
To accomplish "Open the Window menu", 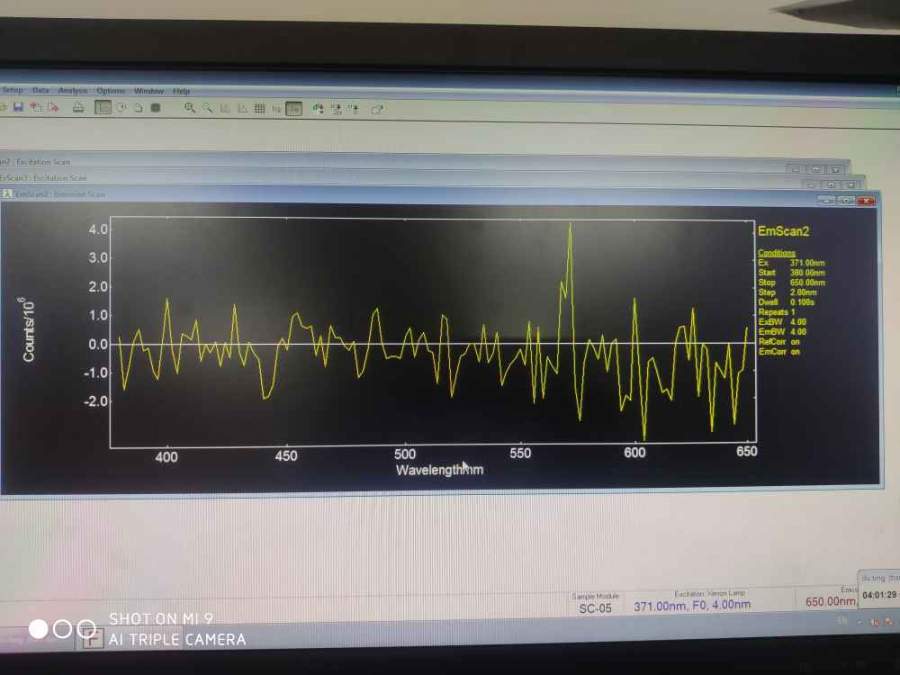I will (149, 91).
